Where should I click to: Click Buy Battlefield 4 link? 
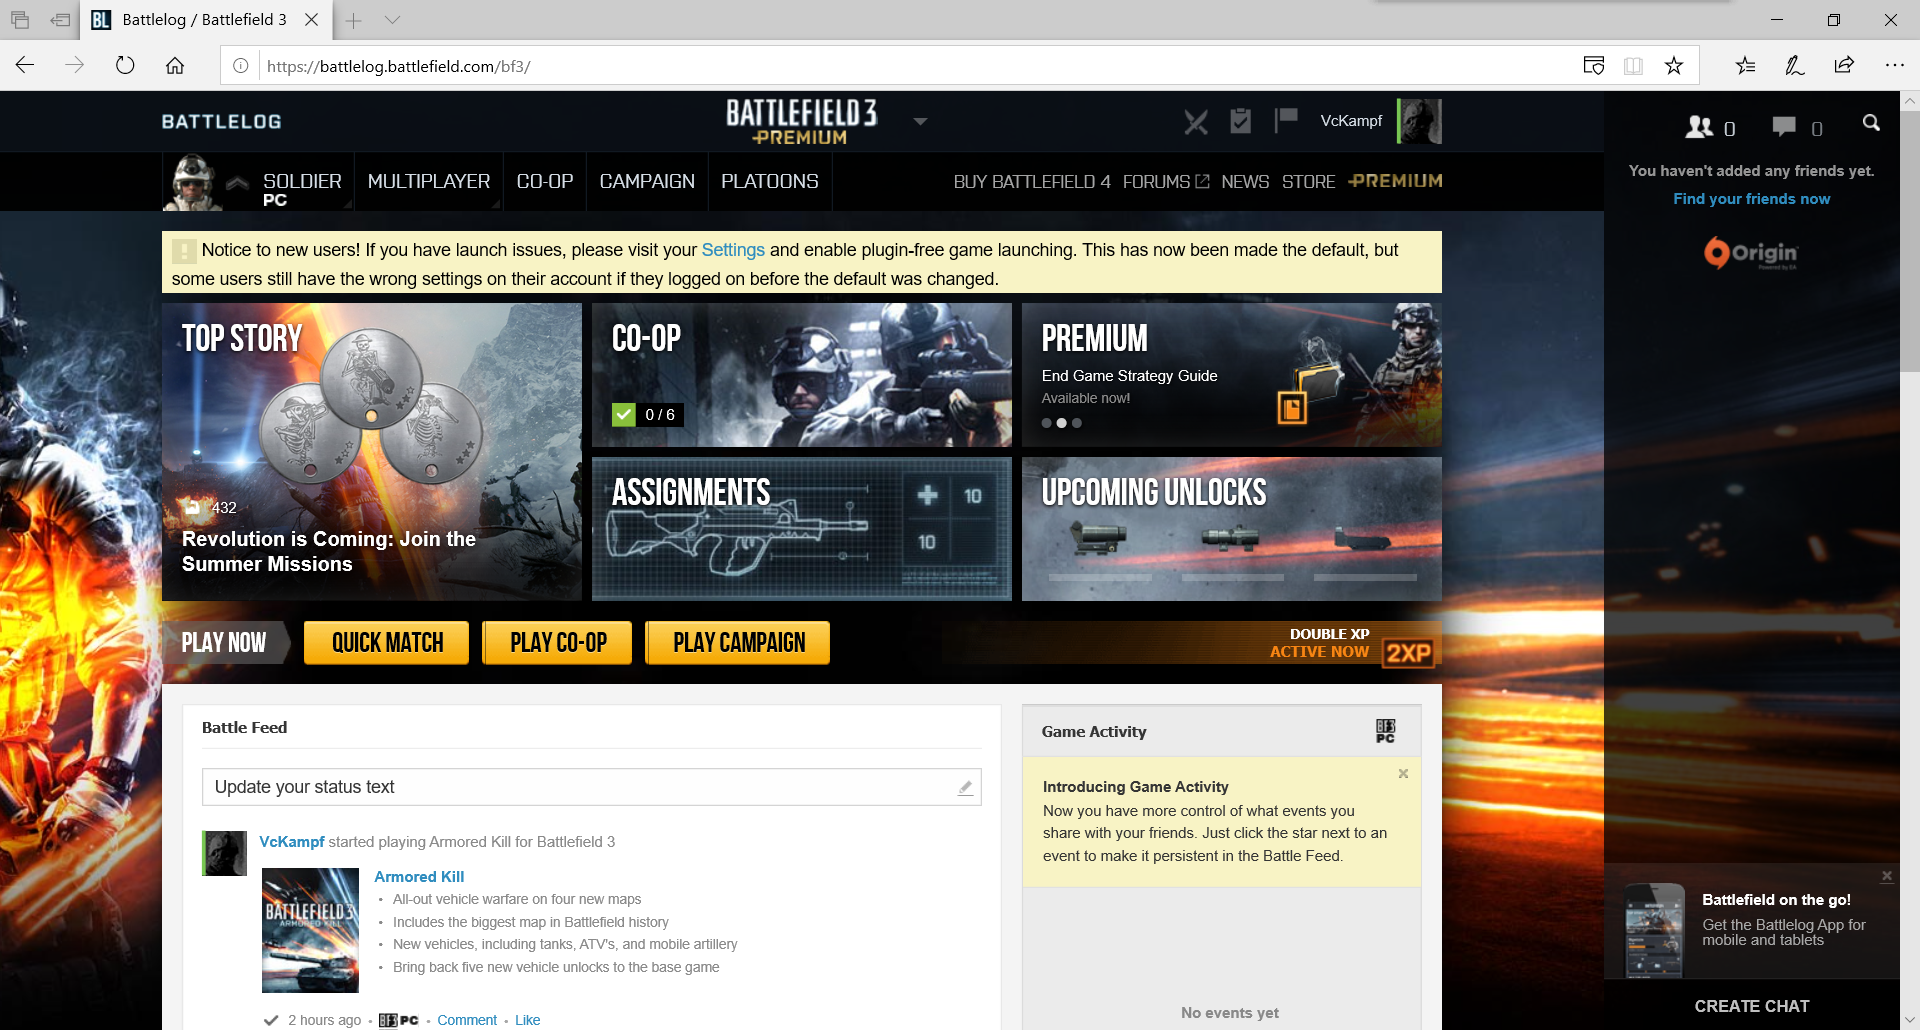pos(1032,181)
